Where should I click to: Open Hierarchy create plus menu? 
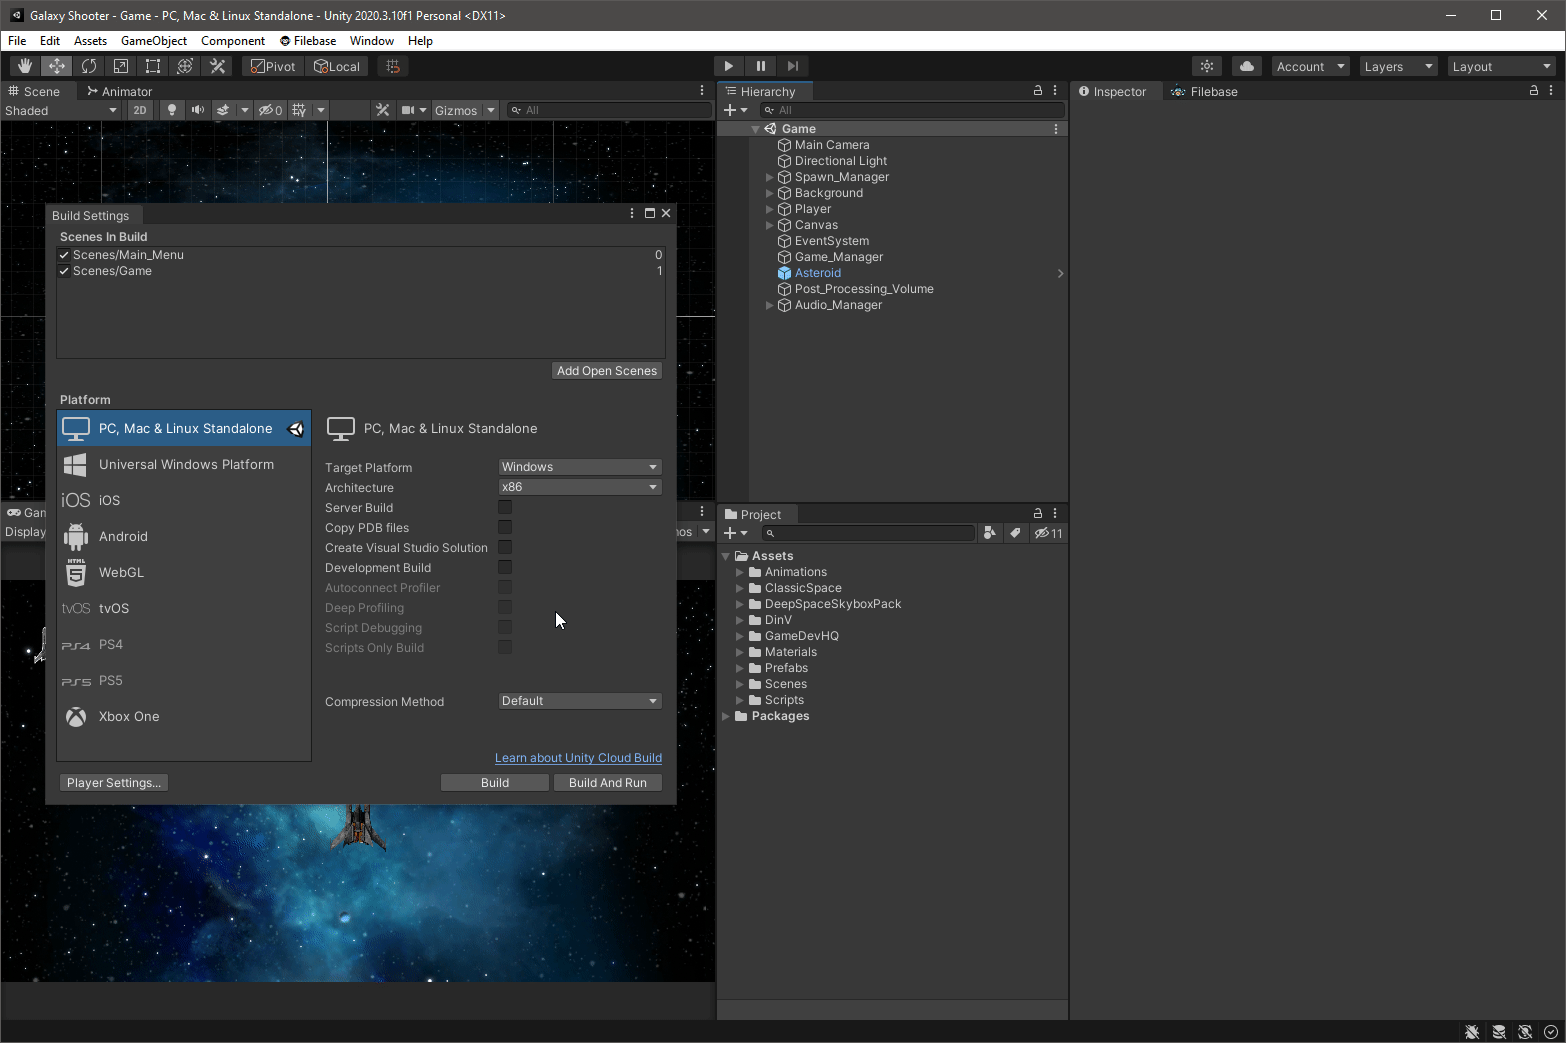pyautogui.click(x=735, y=110)
